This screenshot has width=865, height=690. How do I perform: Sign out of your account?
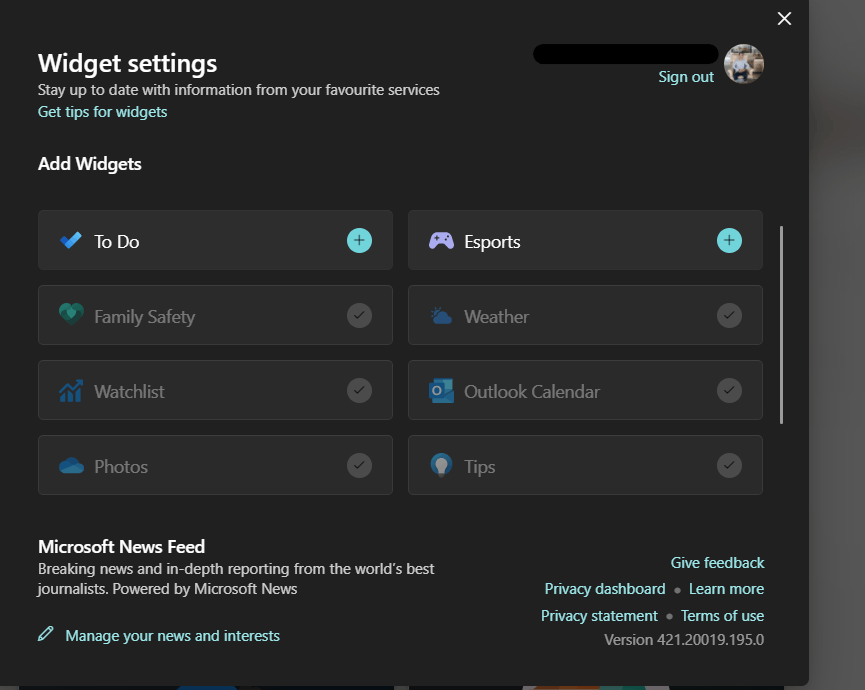[686, 76]
